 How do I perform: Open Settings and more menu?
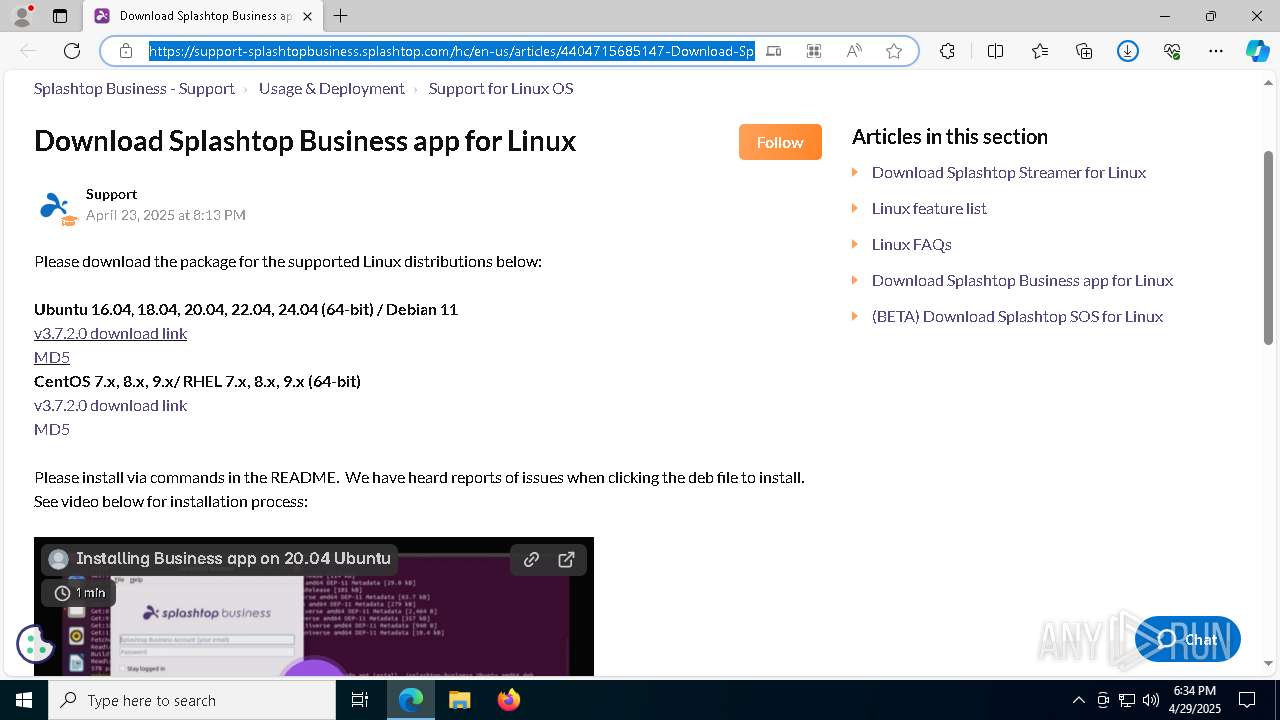click(1216, 51)
